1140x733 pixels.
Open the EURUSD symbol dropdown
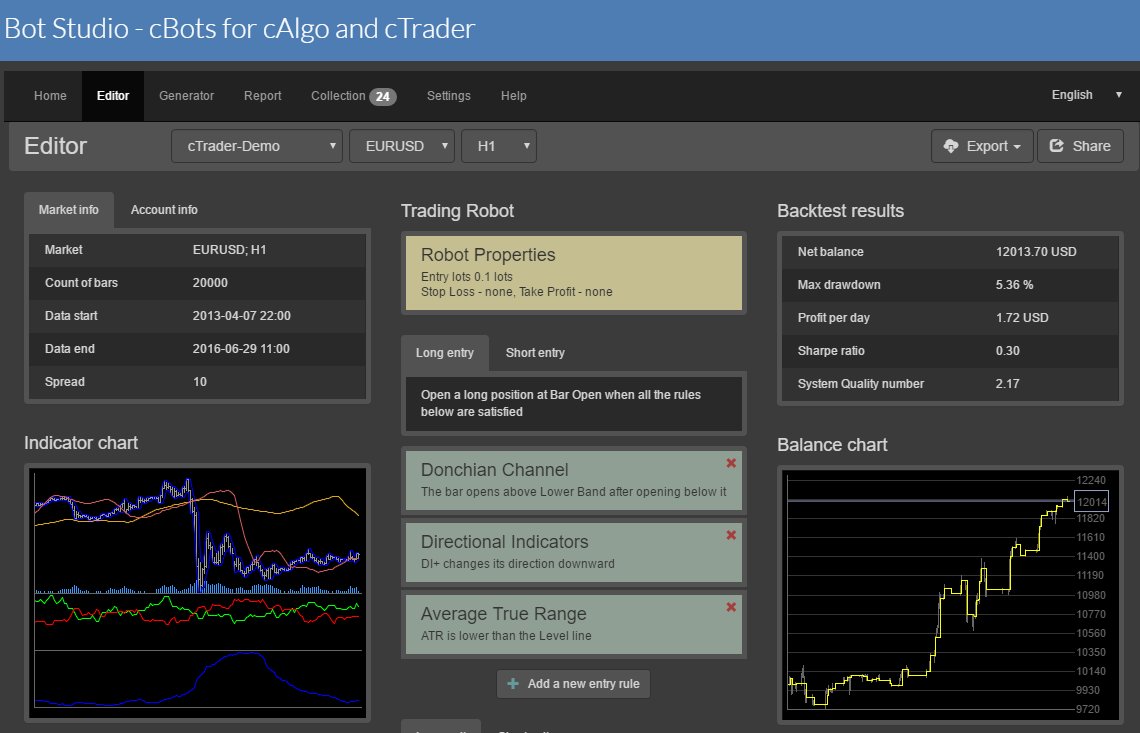point(402,146)
